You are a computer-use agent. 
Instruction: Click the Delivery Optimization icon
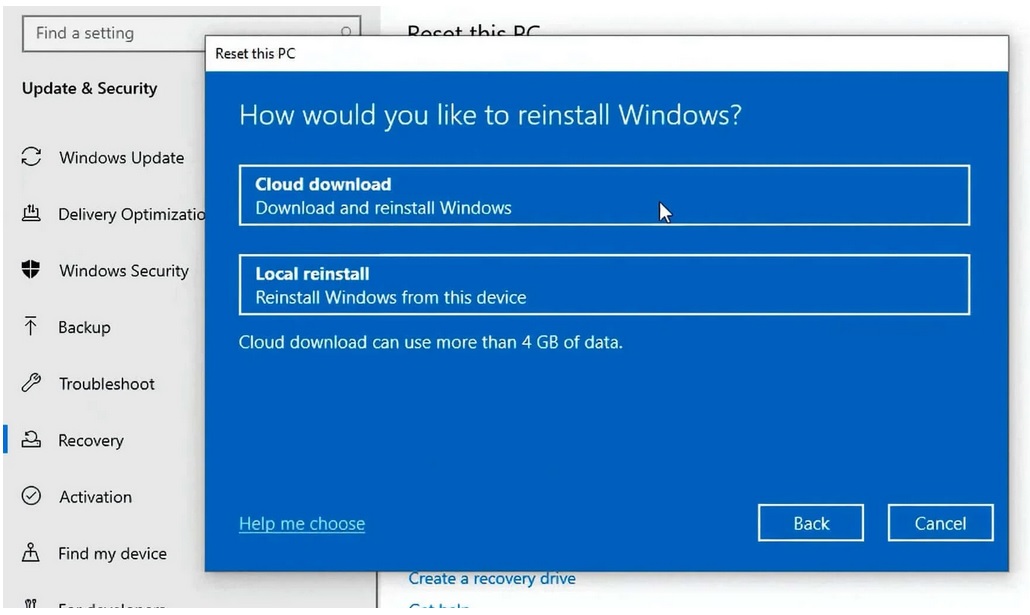[31, 213]
